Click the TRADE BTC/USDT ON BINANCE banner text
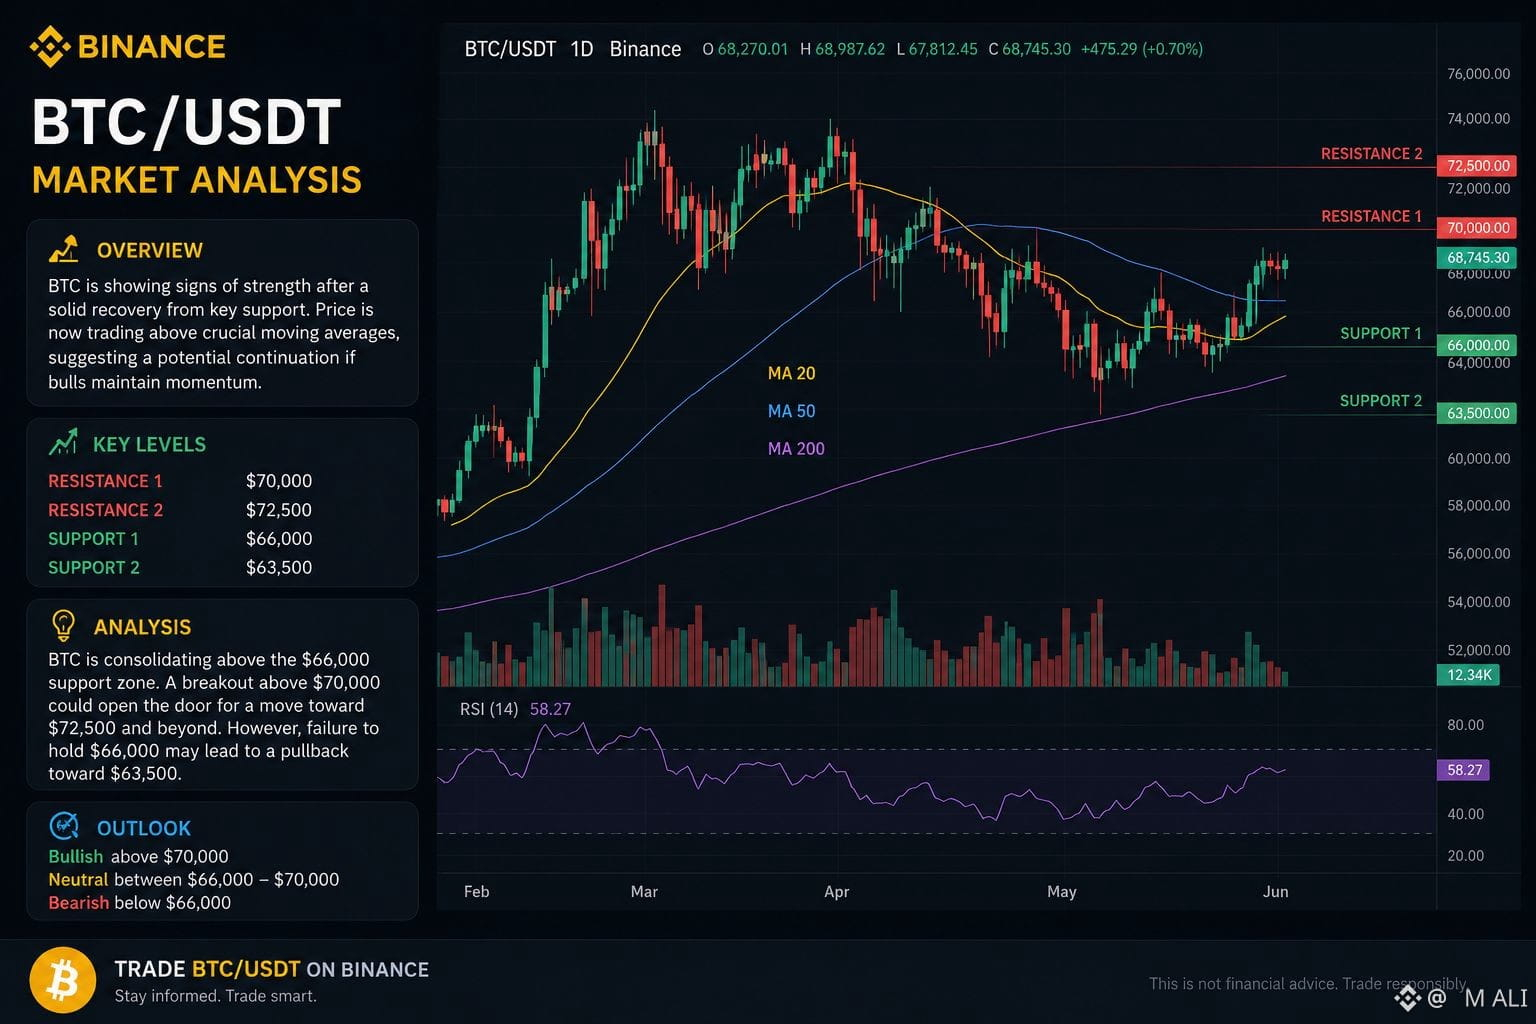Viewport: 1536px width, 1024px height. (x=271, y=969)
